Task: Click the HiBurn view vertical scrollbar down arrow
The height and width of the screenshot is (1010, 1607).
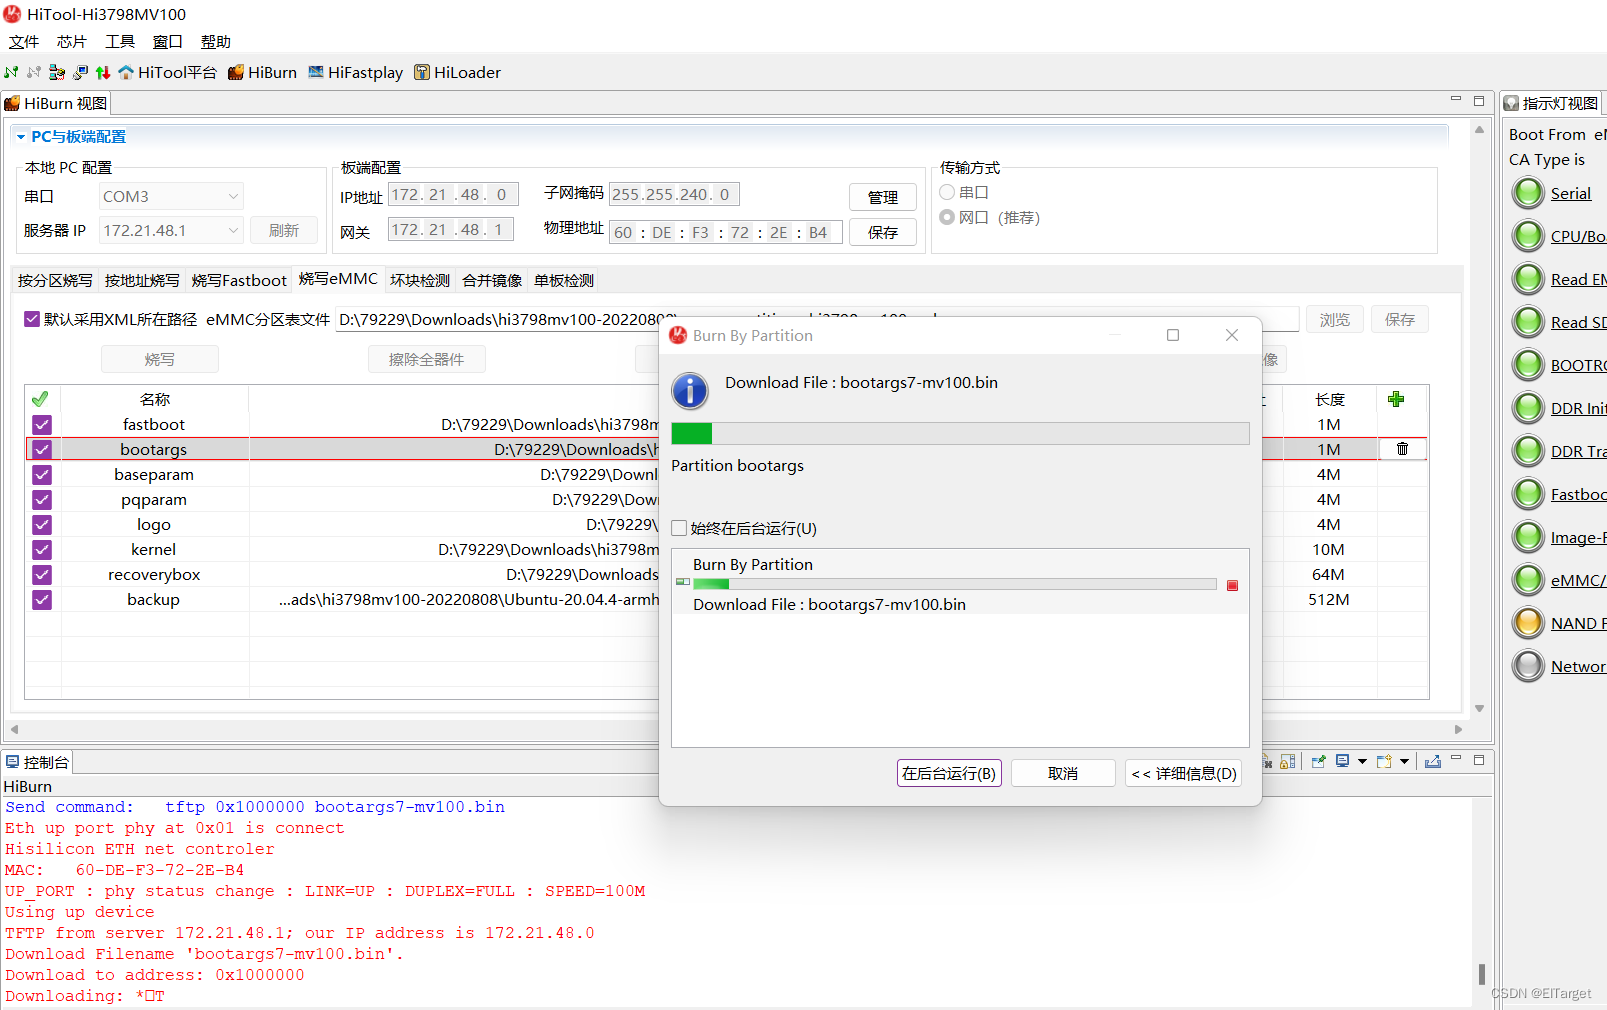Action: 1479,708
